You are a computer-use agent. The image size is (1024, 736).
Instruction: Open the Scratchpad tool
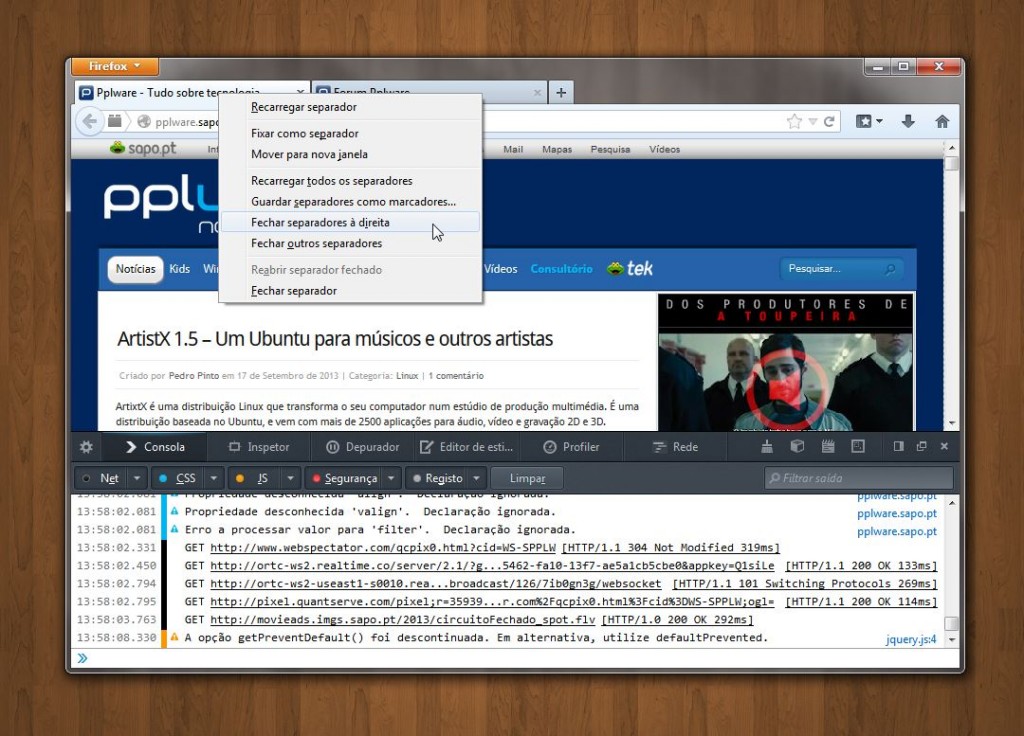(x=827, y=447)
